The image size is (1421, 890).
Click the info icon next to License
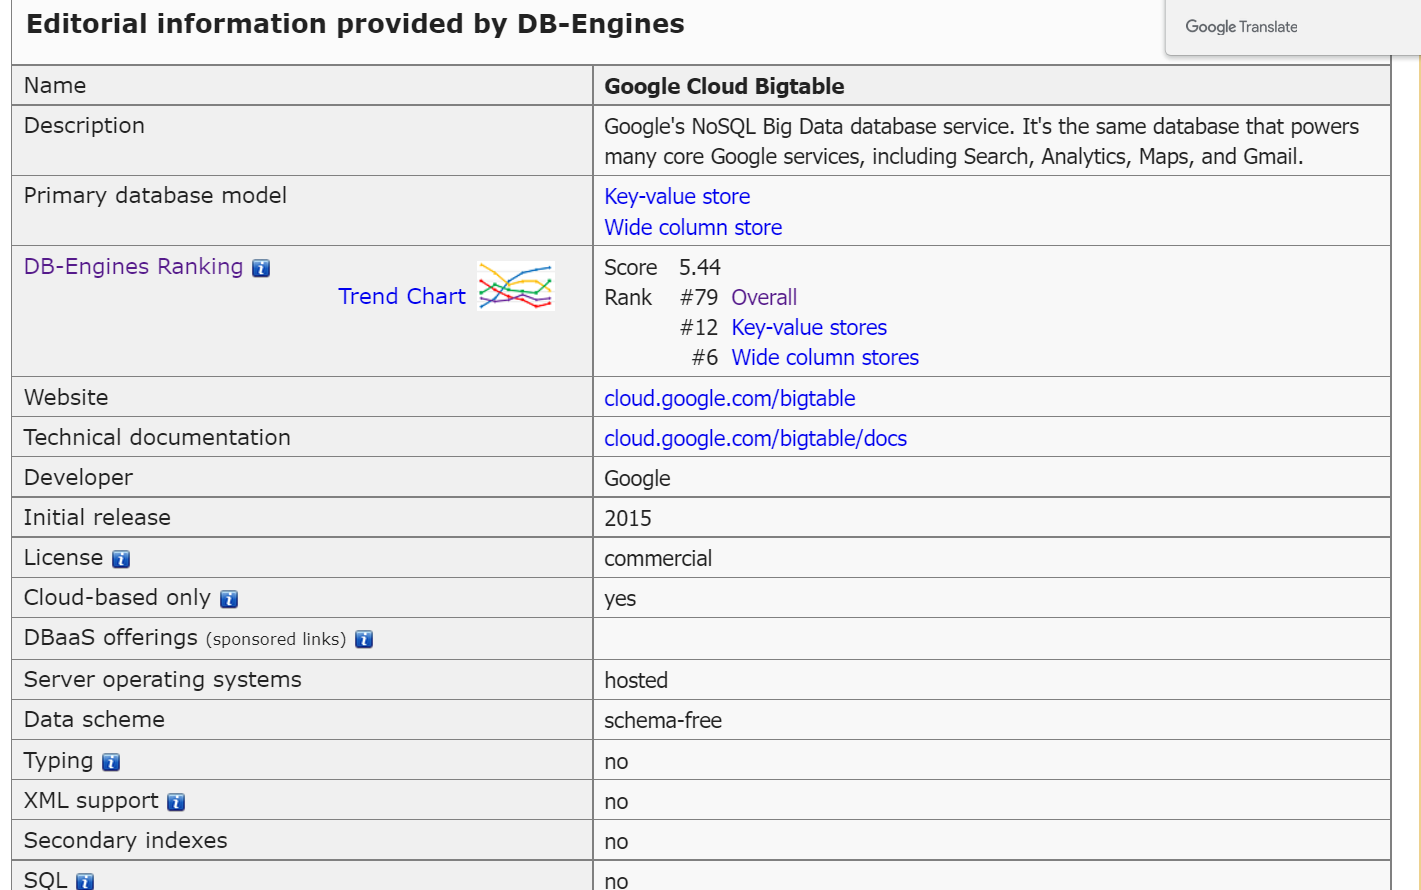121,559
